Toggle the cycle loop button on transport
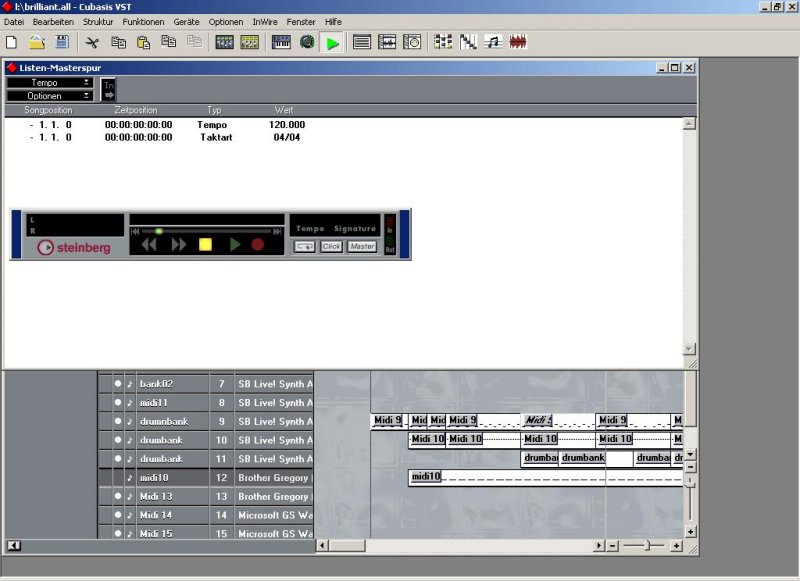This screenshot has width=800, height=581. click(305, 247)
